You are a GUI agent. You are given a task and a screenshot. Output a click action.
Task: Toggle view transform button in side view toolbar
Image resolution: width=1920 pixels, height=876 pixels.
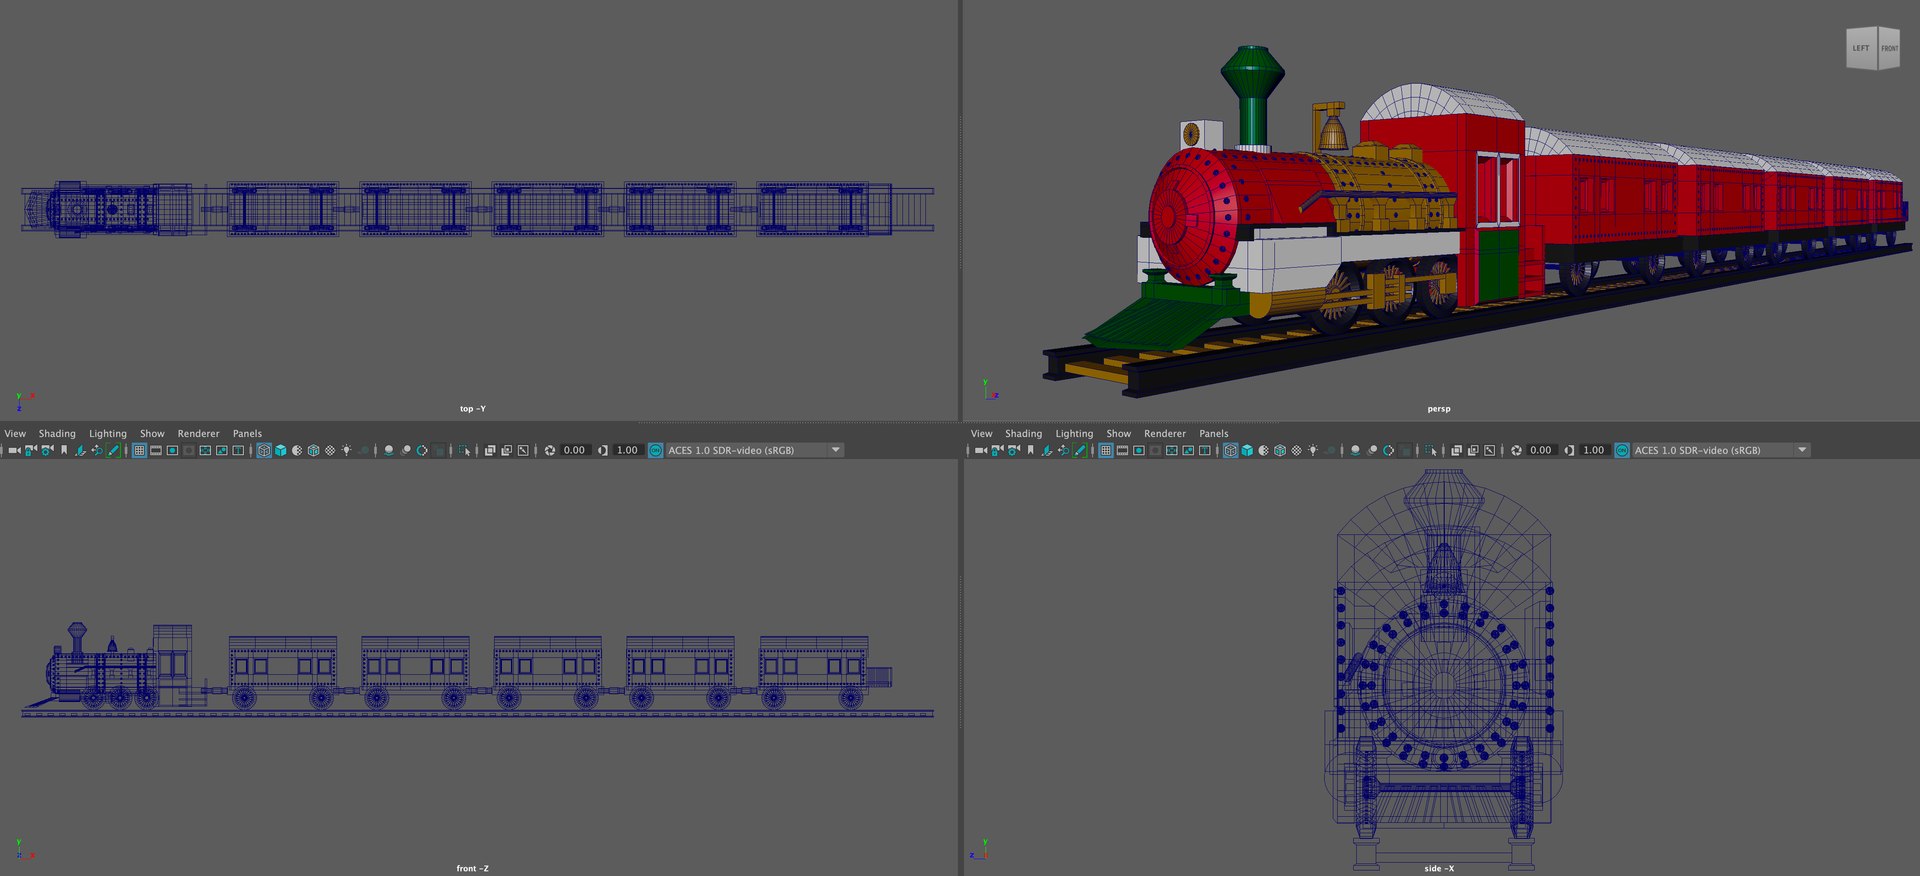1622,450
